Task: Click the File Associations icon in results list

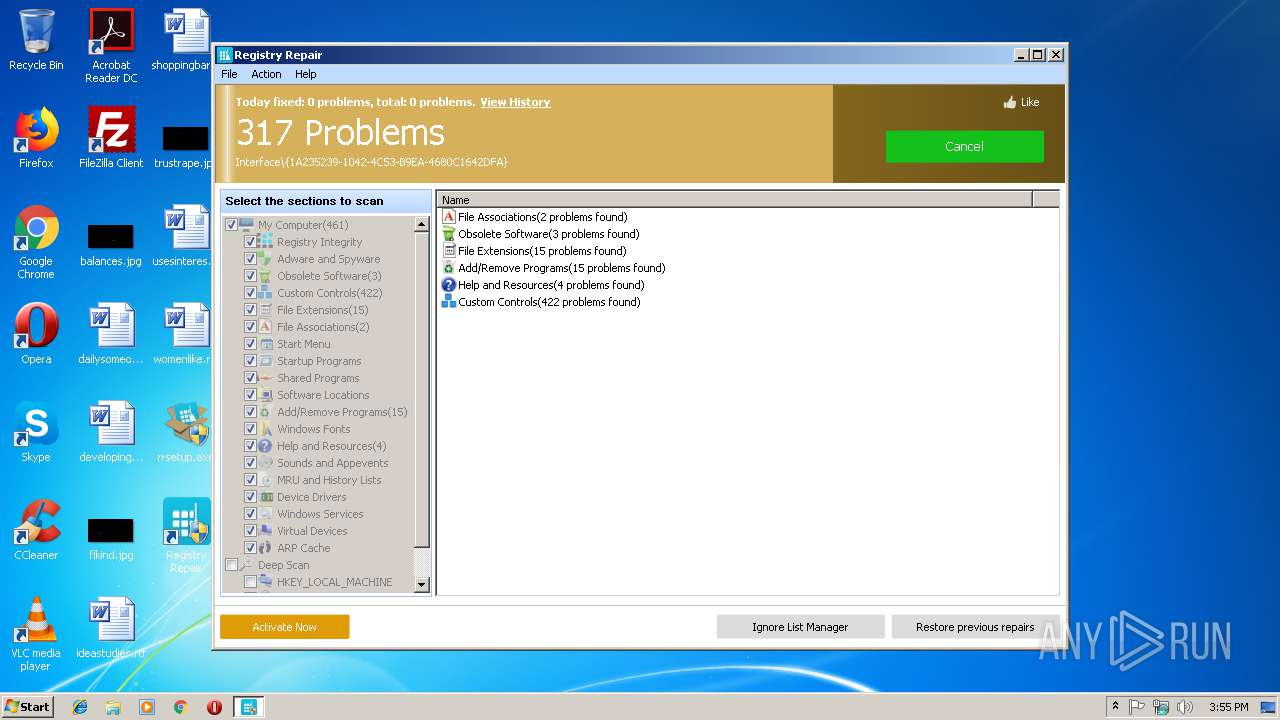Action: pyautogui.click(x=449, y=217)
